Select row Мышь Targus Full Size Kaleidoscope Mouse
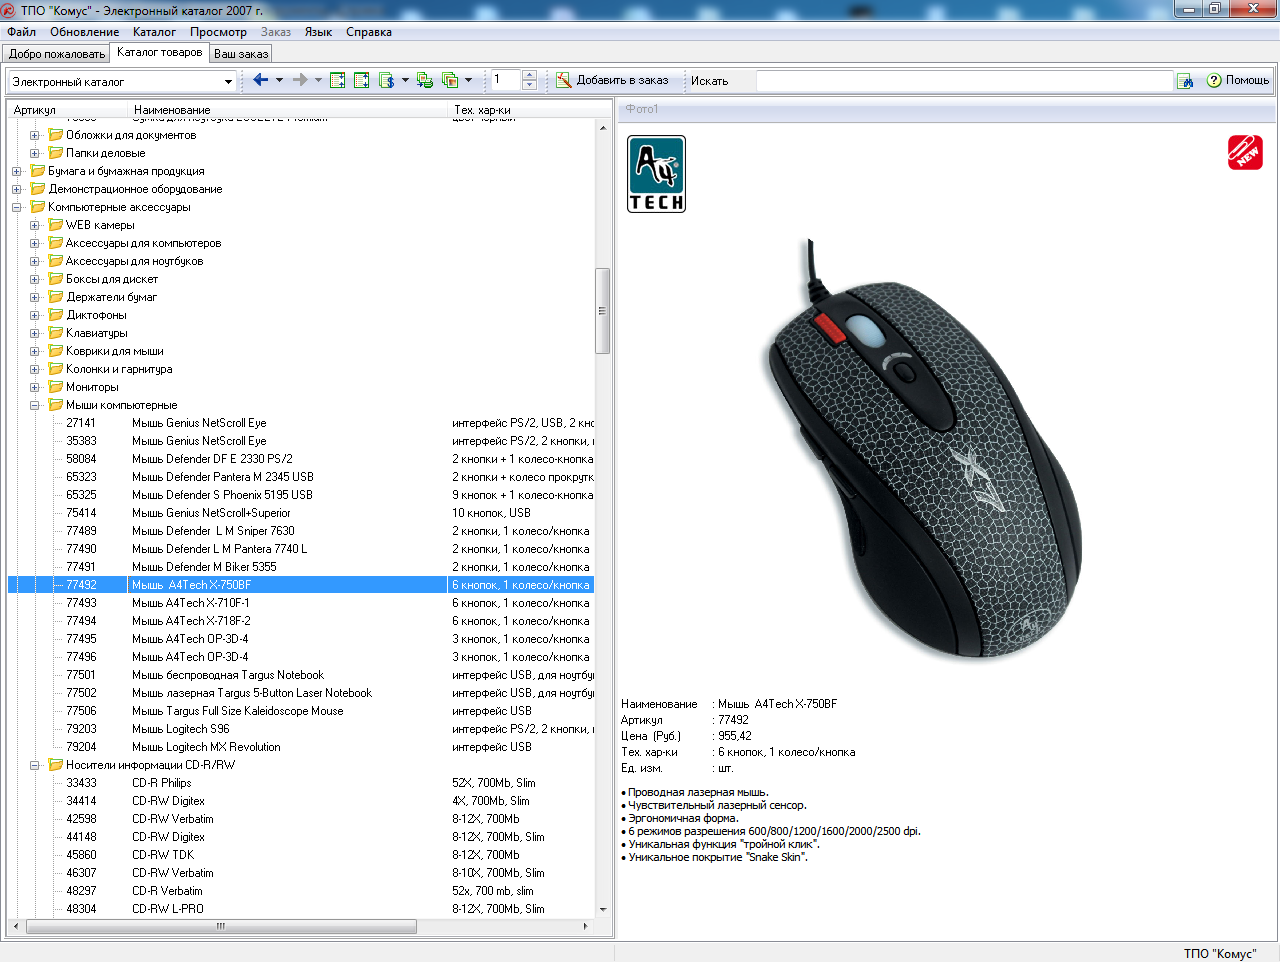 point(301,711)
